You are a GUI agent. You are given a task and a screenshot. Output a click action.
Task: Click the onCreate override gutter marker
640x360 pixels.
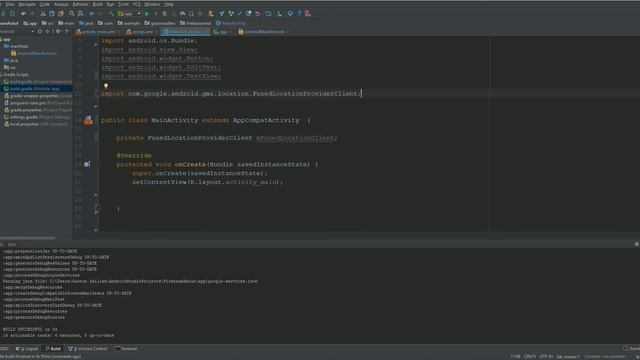pos(87,164)
